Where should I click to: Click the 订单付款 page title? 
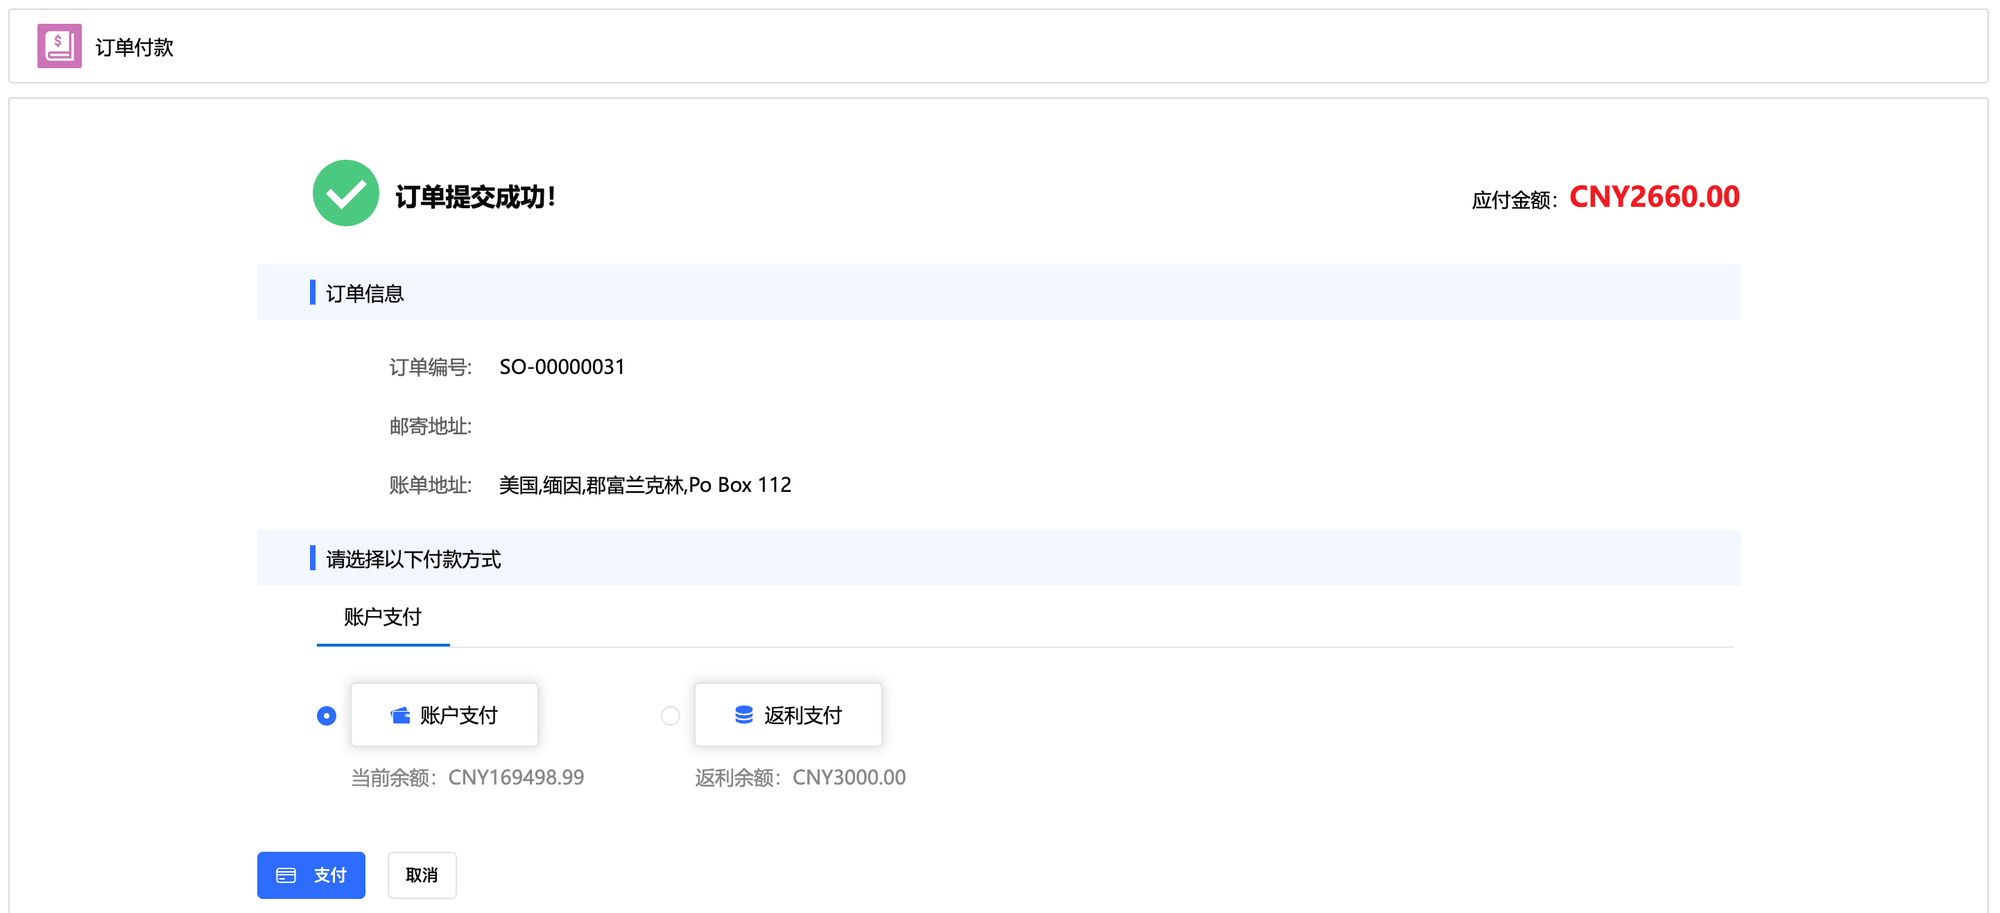(x=134, y=47)
